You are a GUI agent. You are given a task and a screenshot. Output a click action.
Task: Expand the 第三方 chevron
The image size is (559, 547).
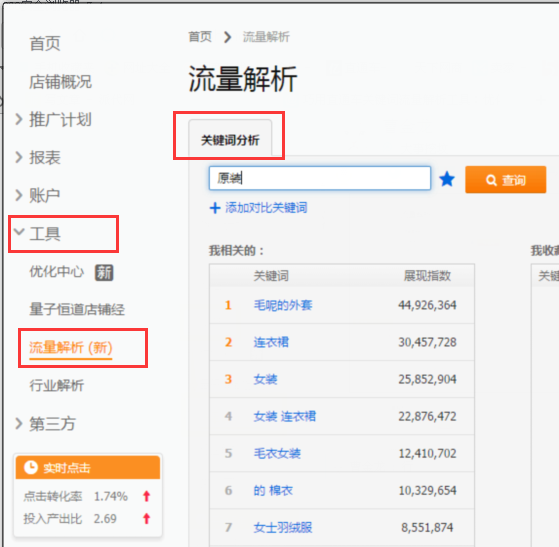point(19,423)
